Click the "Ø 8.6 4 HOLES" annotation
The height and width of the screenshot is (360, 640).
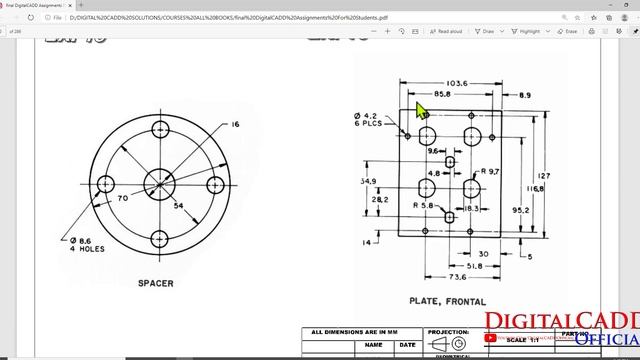click(x=87, y=245)
